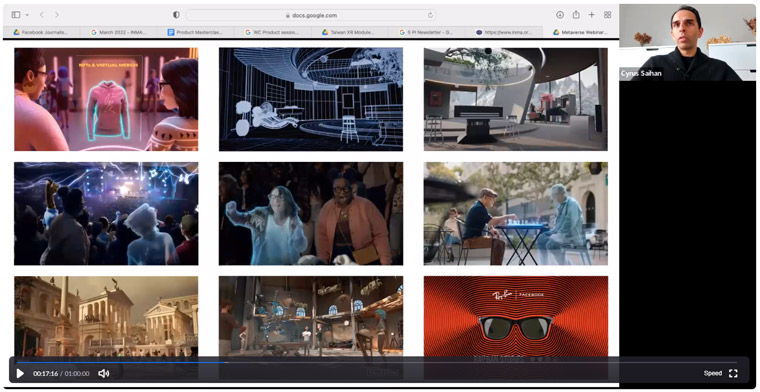The height and width of the screenshot is (392, 760).
Task: Open the ancient Rome buildings image
Action: 106,328
